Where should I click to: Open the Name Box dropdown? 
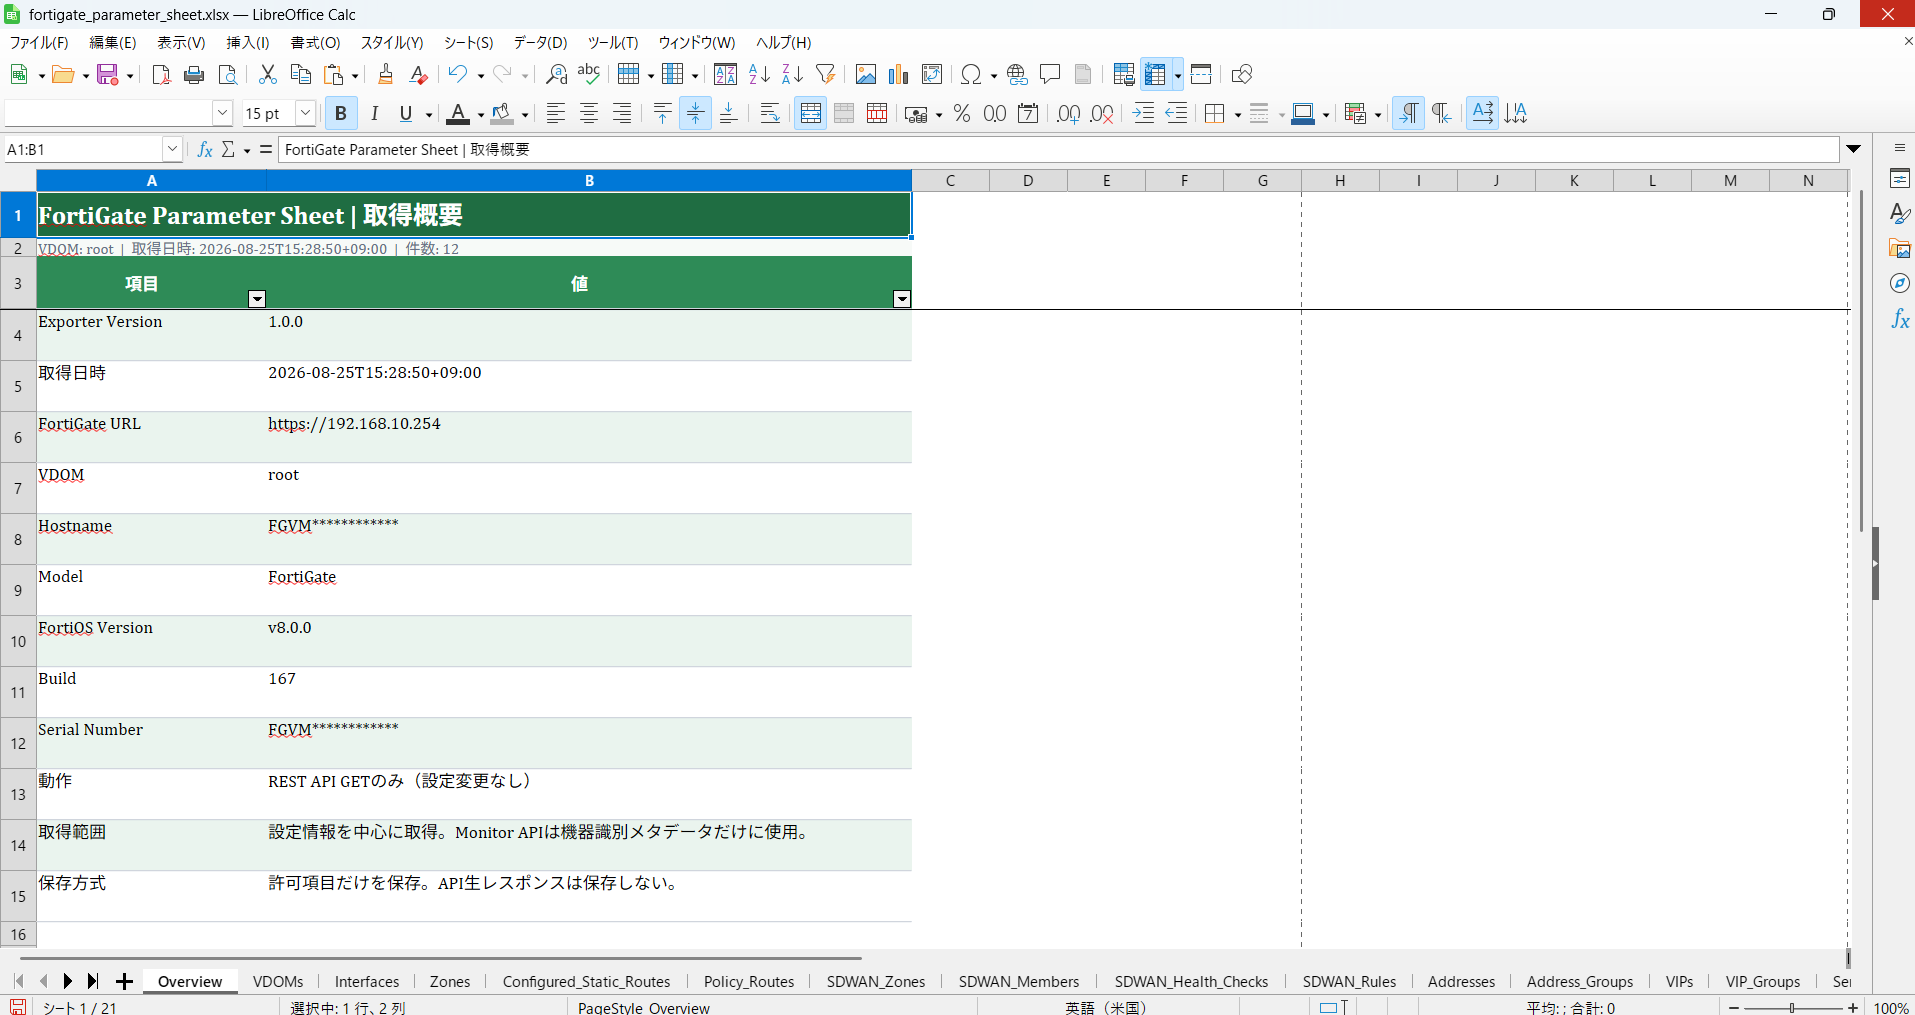172,150
